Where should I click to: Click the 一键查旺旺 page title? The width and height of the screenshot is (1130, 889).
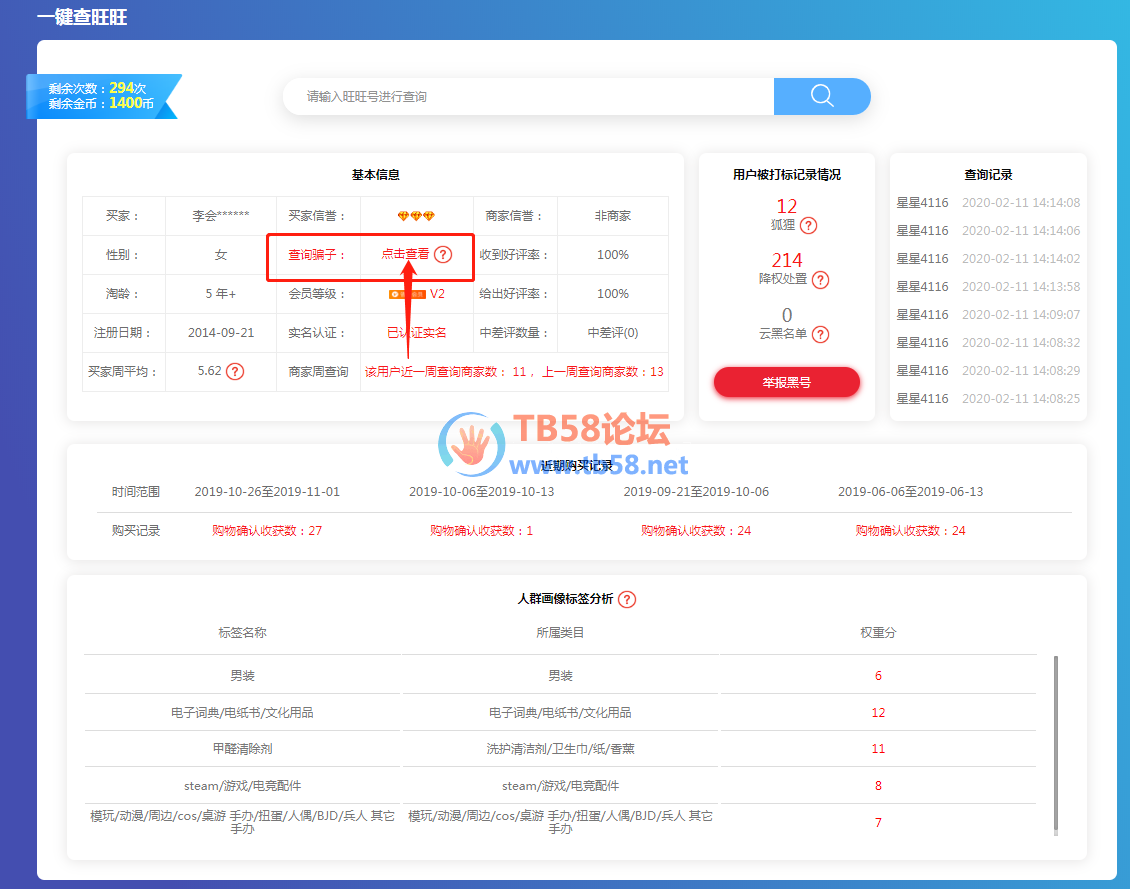point(82,17)
